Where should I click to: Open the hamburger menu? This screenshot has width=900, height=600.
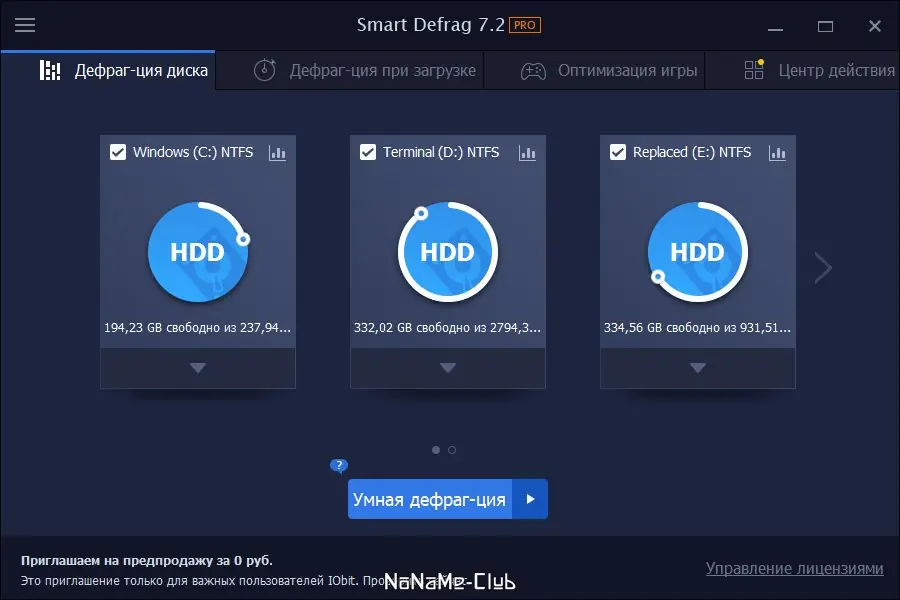(25, 25)
